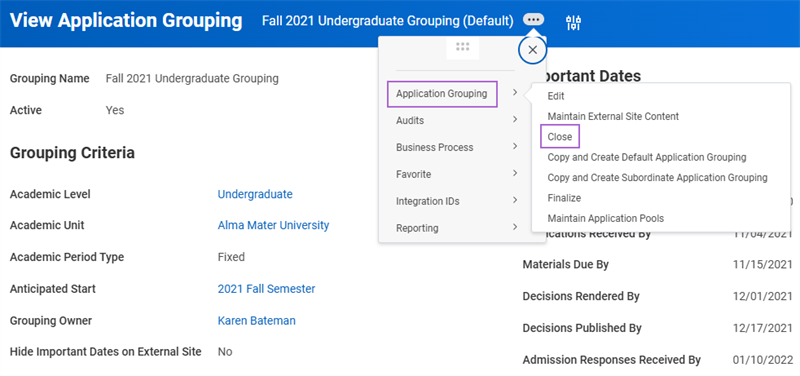Click the Academic Period Type value Fixed
The width and height of the screenshot is (800, 376).
point(231,257)
